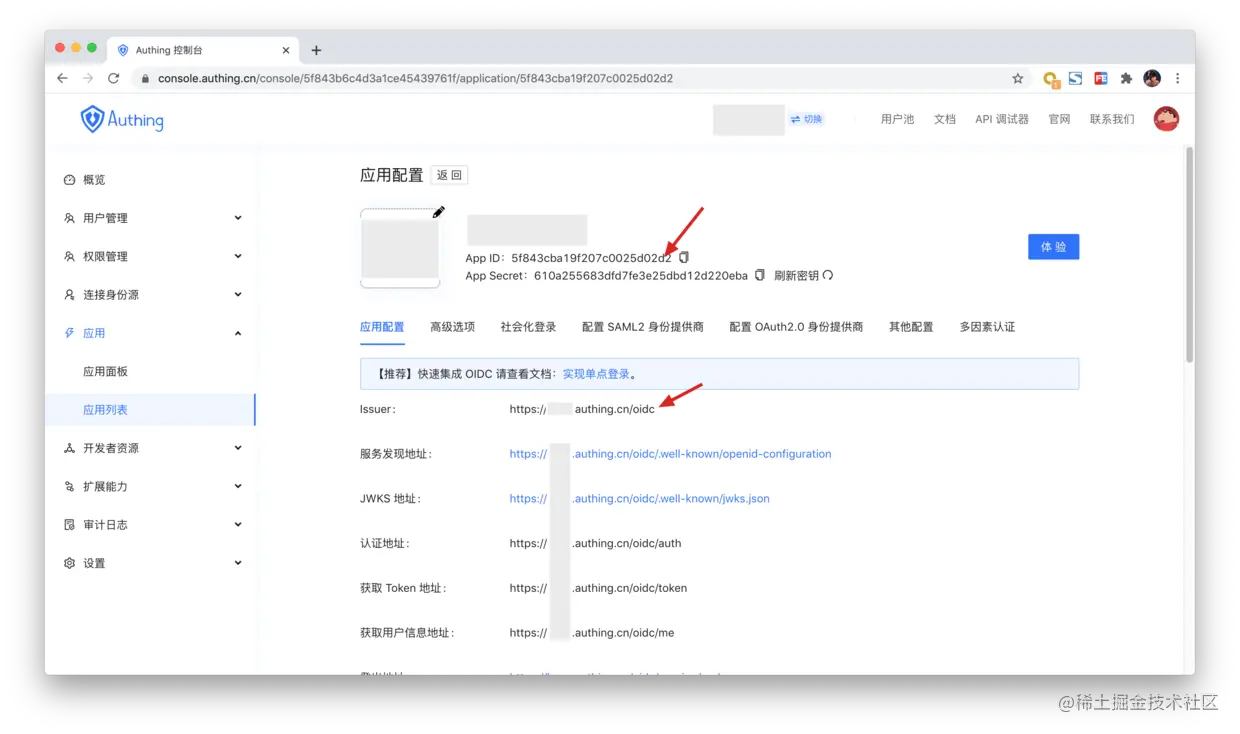This screenshot has height=734, width=1240.
Task: Click the overview dashboard icon in sidebar
Action: pyautogui.click(x=69, y=180)
